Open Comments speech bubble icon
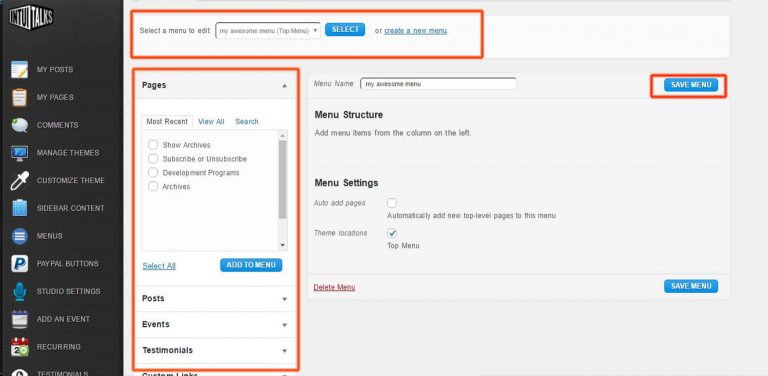768x376 pixels. click(20, 125)
